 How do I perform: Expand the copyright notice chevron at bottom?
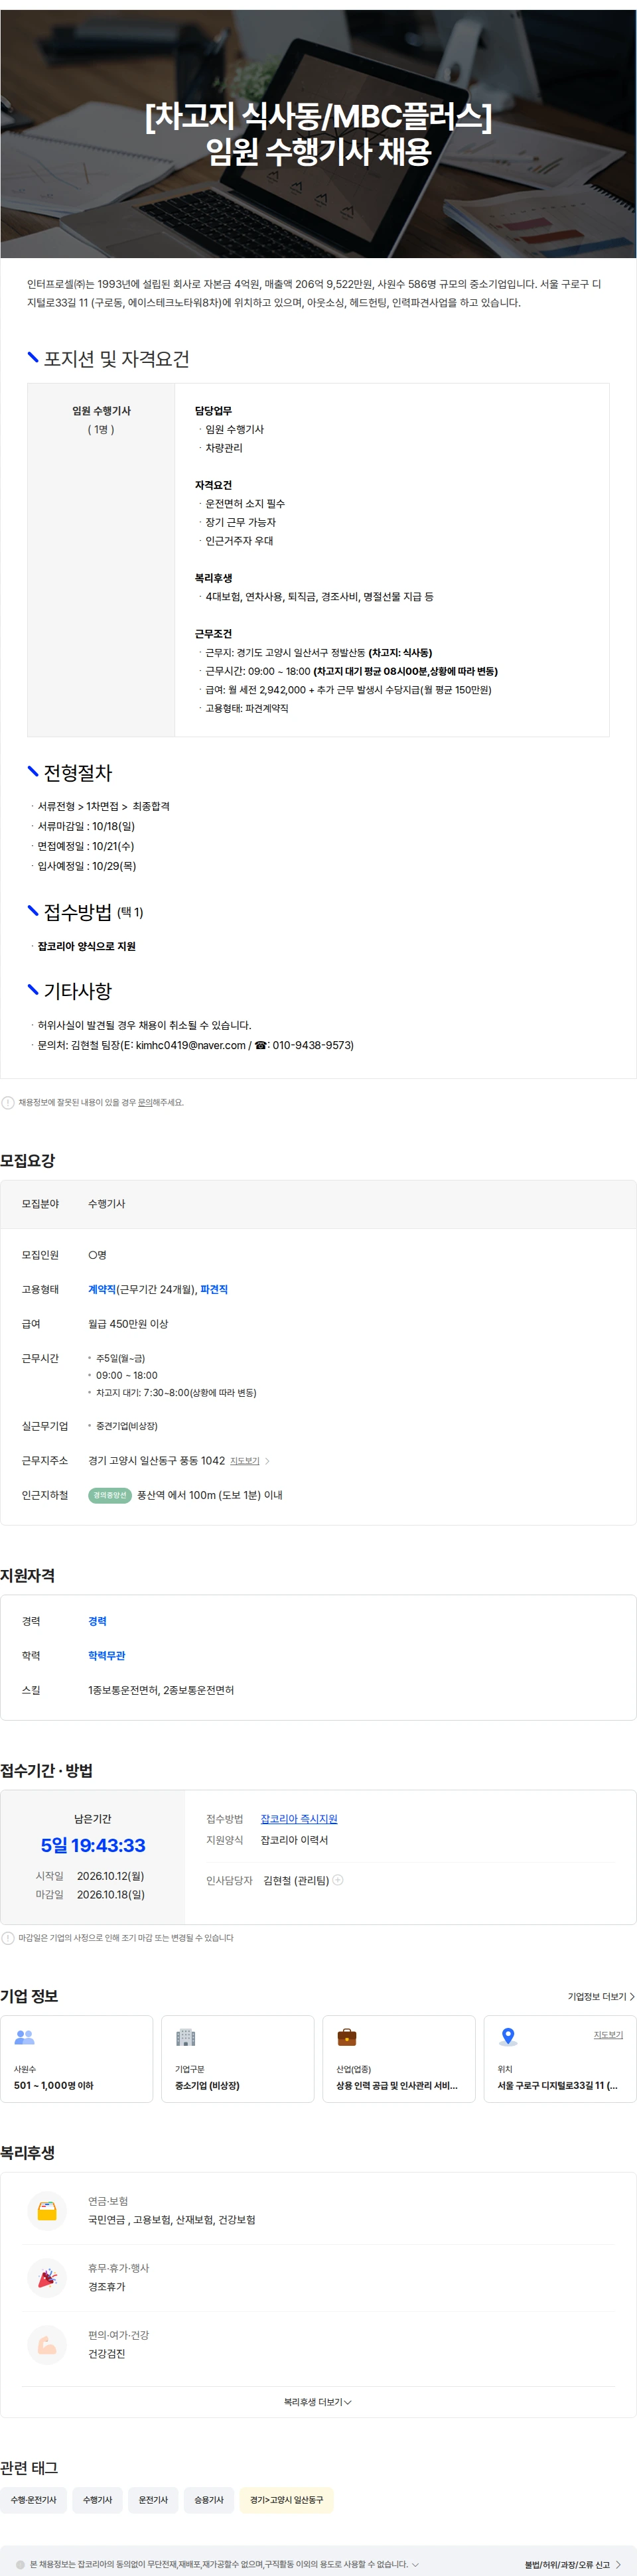click(415, 2564)
